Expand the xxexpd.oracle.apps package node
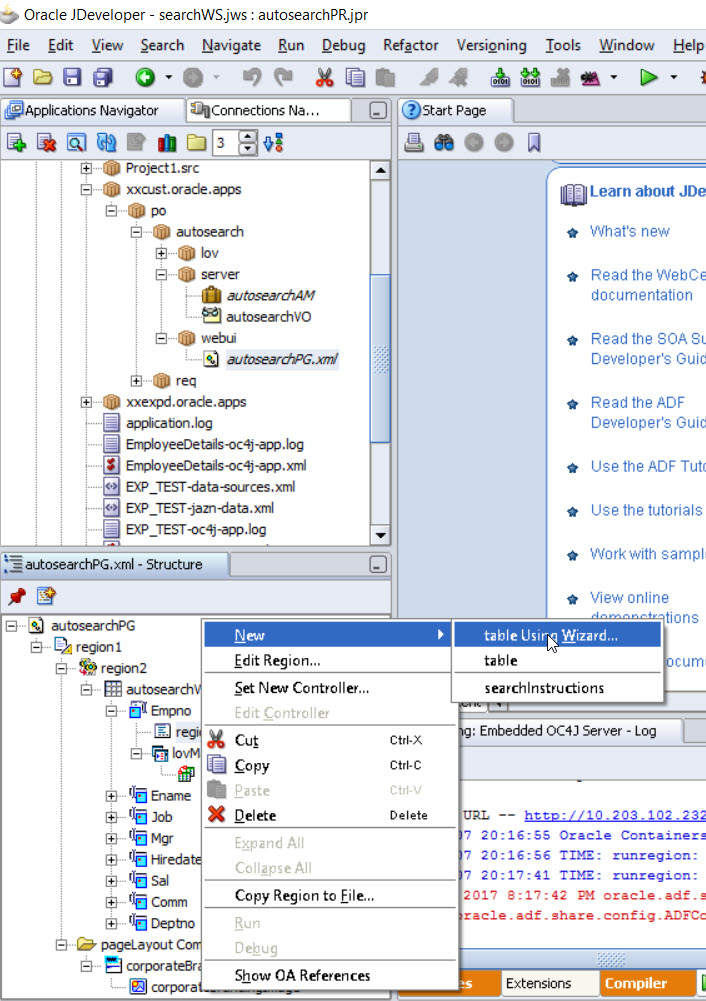 tap(86, 402)
